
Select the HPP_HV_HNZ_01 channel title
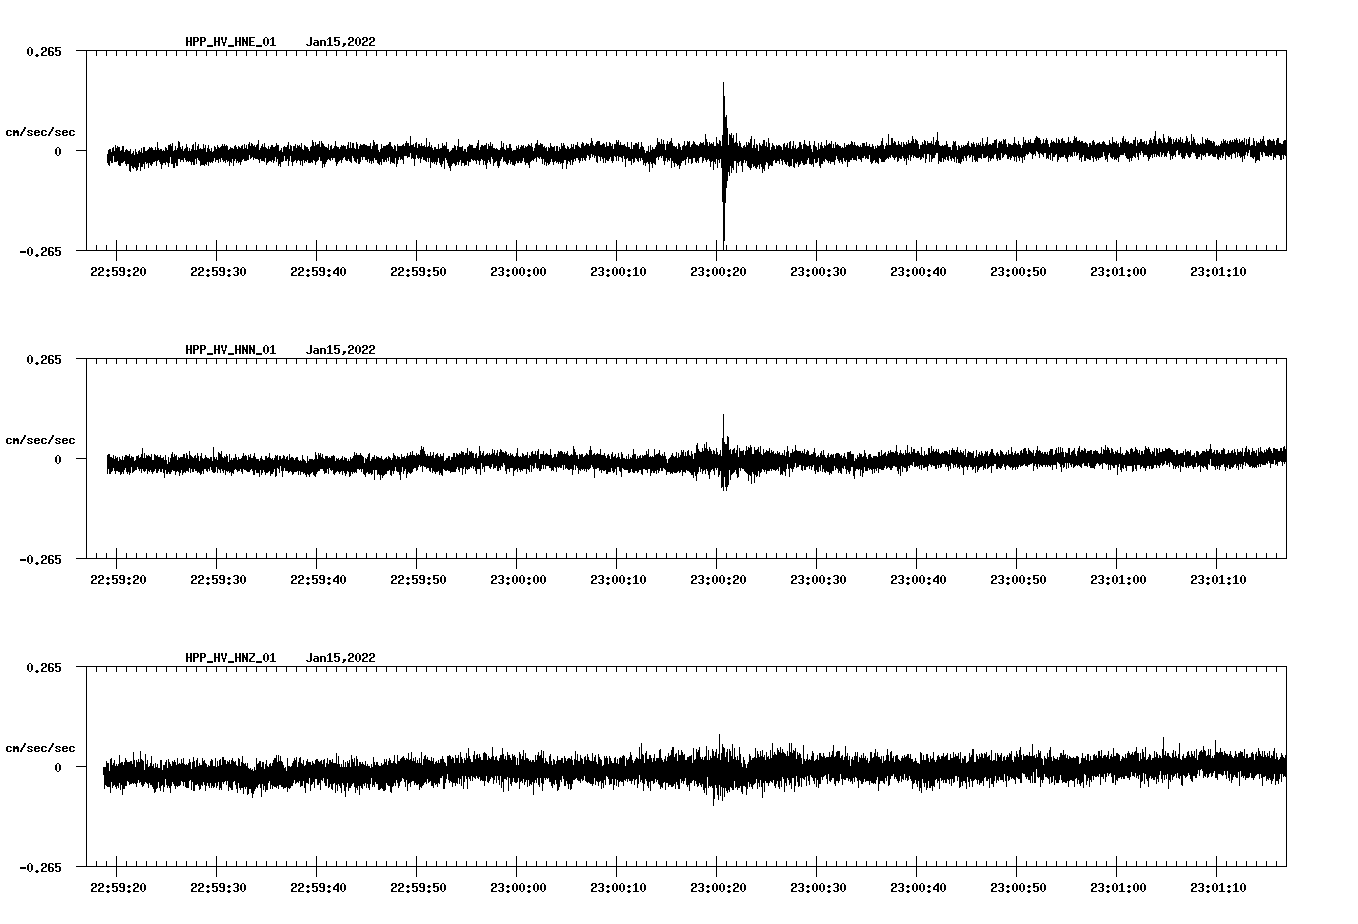click(x=230, y=658)
